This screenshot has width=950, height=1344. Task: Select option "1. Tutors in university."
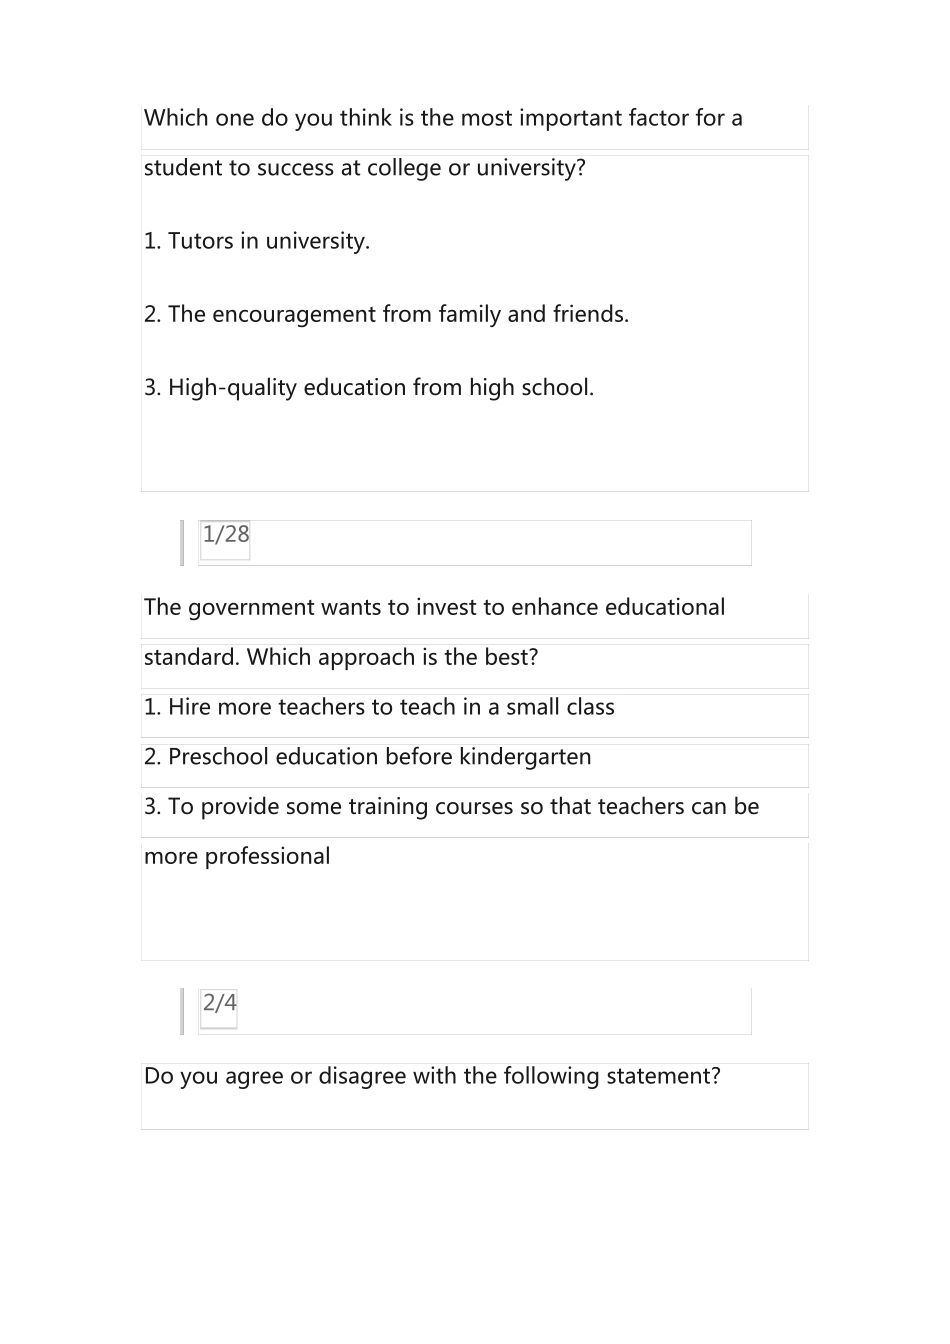click(x=257, y=241)
